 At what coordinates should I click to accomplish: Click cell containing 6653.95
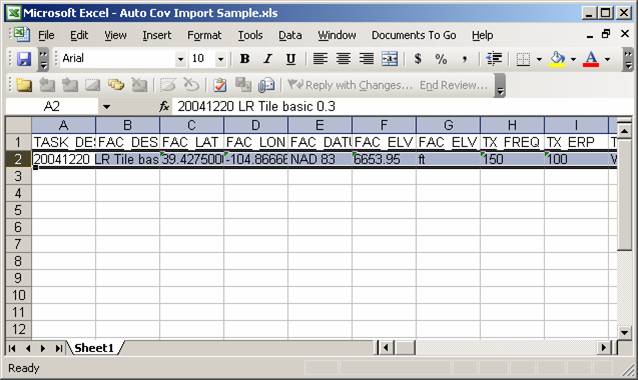point(384,159)
